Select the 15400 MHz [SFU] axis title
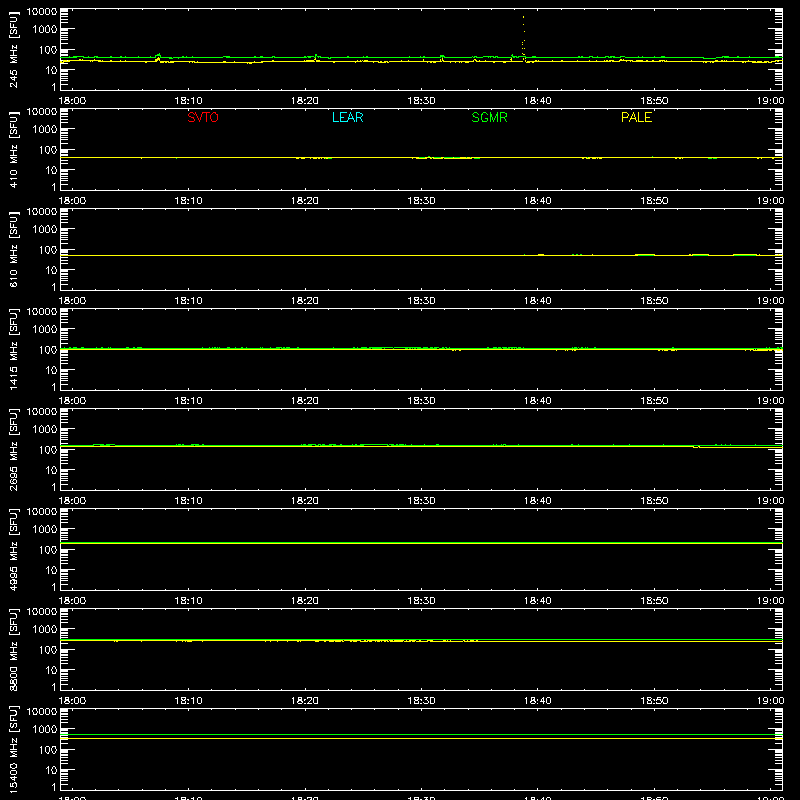Image resolution: width=800 pixels, height=800 pixels. click(x=14, y=749)
